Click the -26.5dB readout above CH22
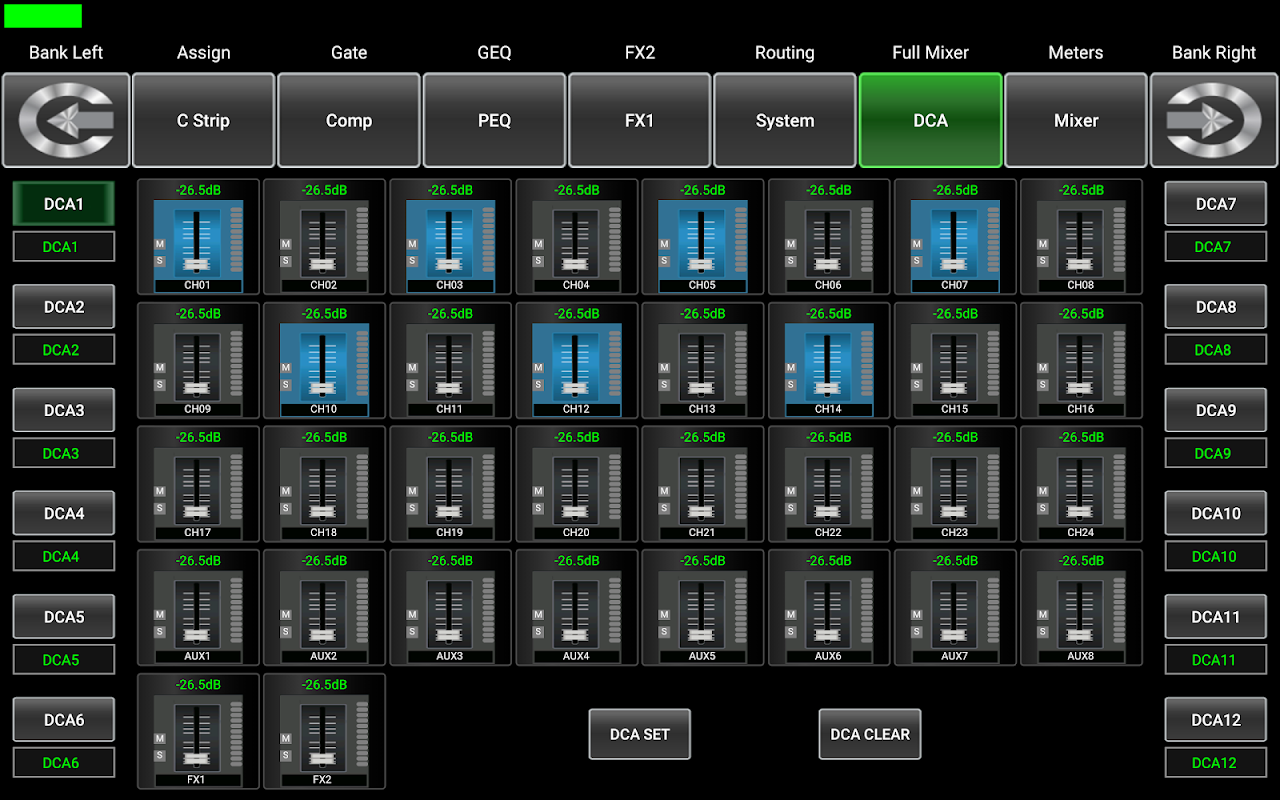1280x800 pixels. pos(829,437)
